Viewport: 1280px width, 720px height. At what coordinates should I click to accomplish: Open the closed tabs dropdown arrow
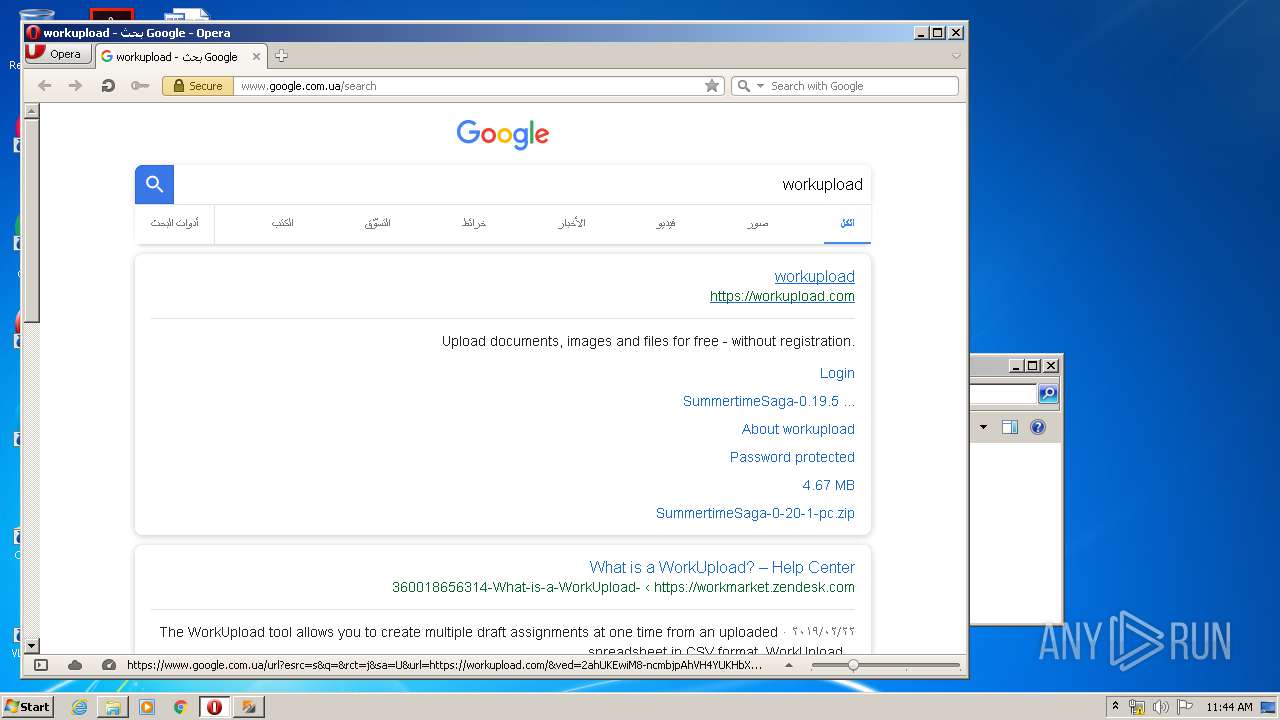[956, 57]
